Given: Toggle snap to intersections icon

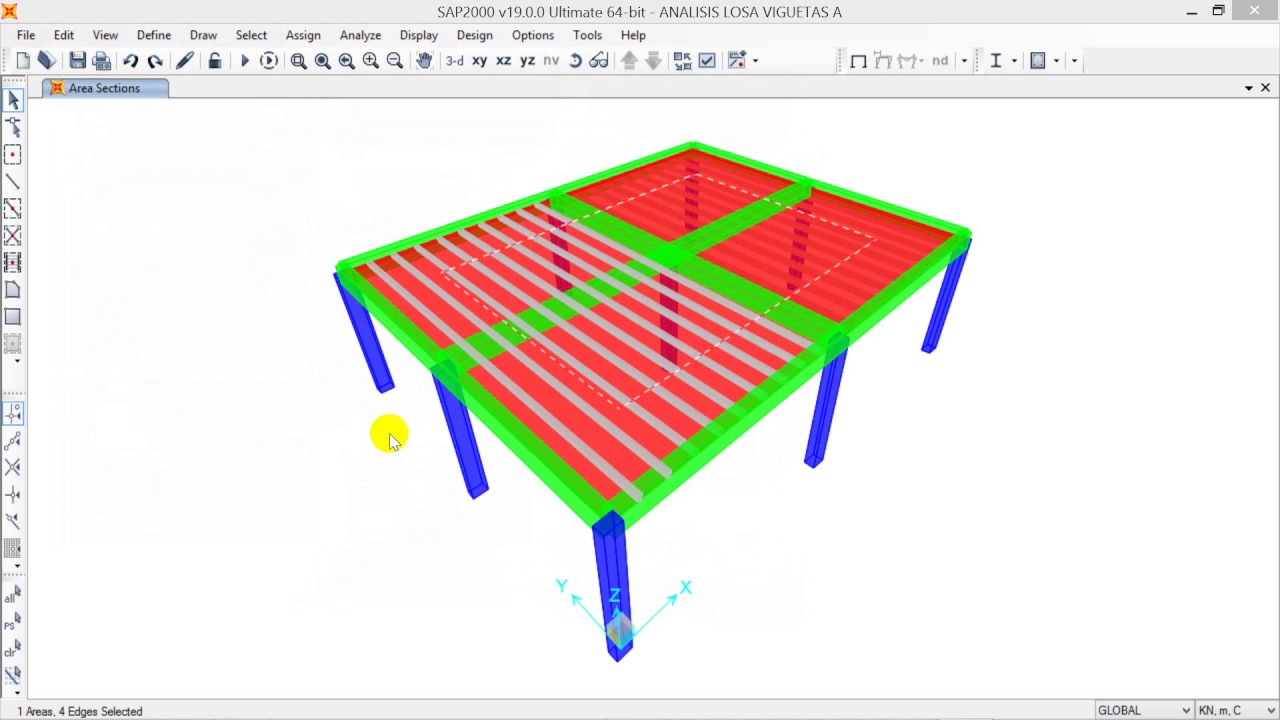Looking at the screenshot, I should tap(13, 467).
